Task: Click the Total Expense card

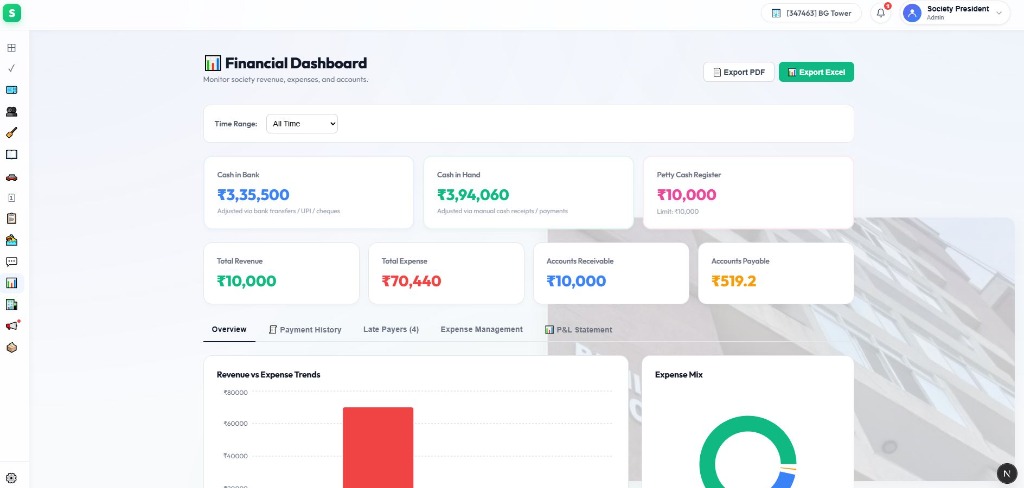Action: tap(446, 274)
